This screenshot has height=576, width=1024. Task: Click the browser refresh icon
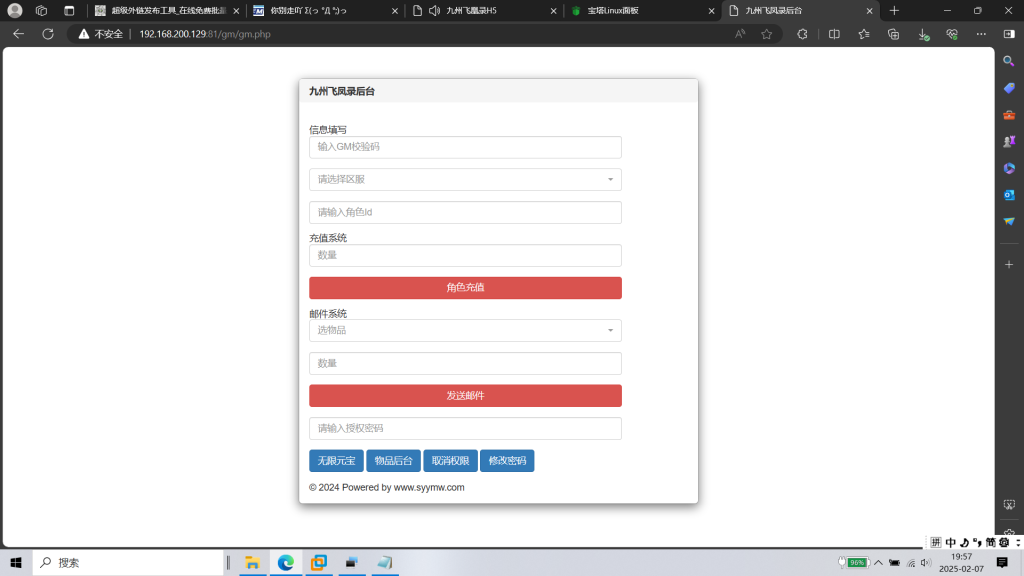[47, 33]
